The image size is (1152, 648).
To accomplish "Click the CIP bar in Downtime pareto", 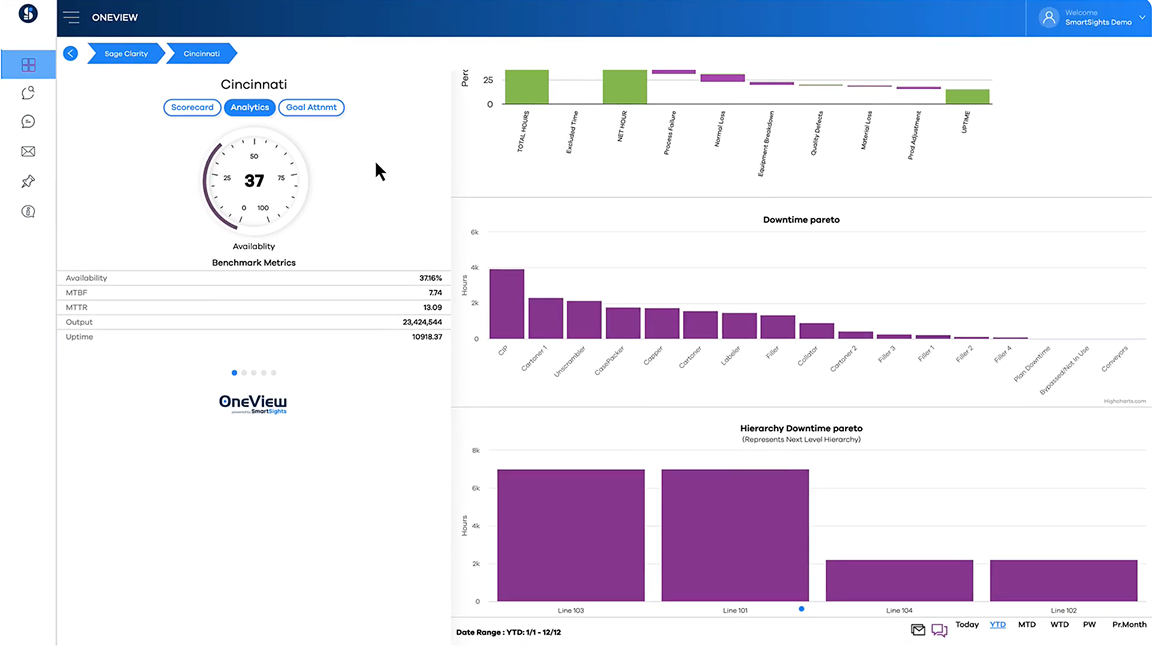I will point(506,304).
